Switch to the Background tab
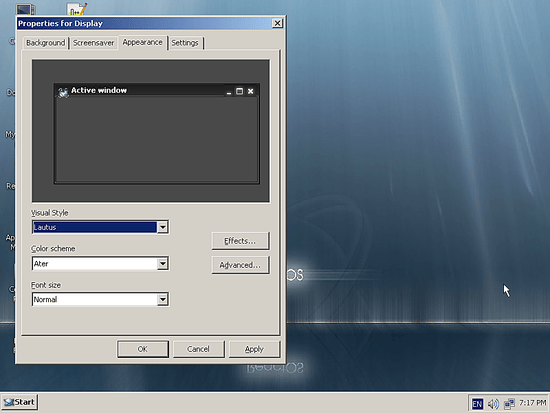Viewport: 550px width, 413px height. [46, 43]
